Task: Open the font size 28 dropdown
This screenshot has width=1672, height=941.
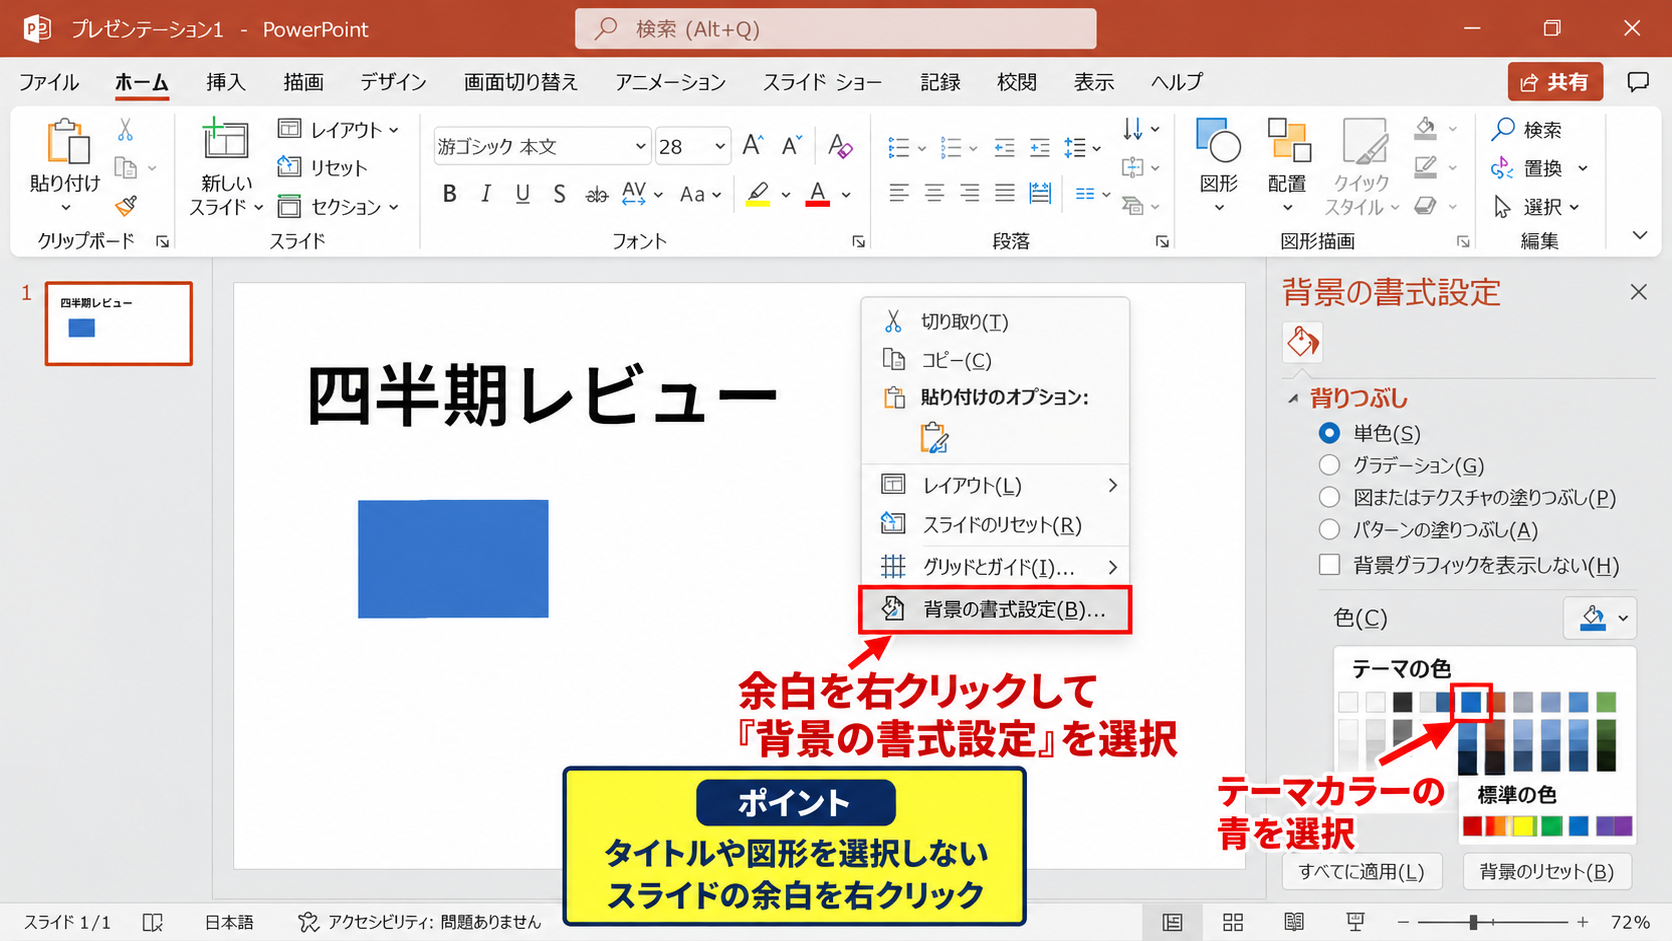Action: click(719, 147)
